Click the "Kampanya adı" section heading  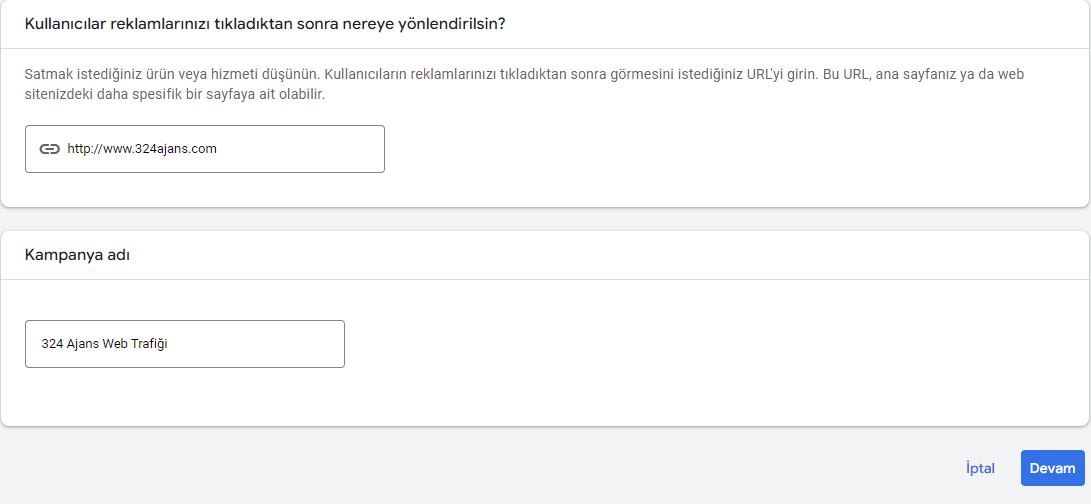[78, 255]
